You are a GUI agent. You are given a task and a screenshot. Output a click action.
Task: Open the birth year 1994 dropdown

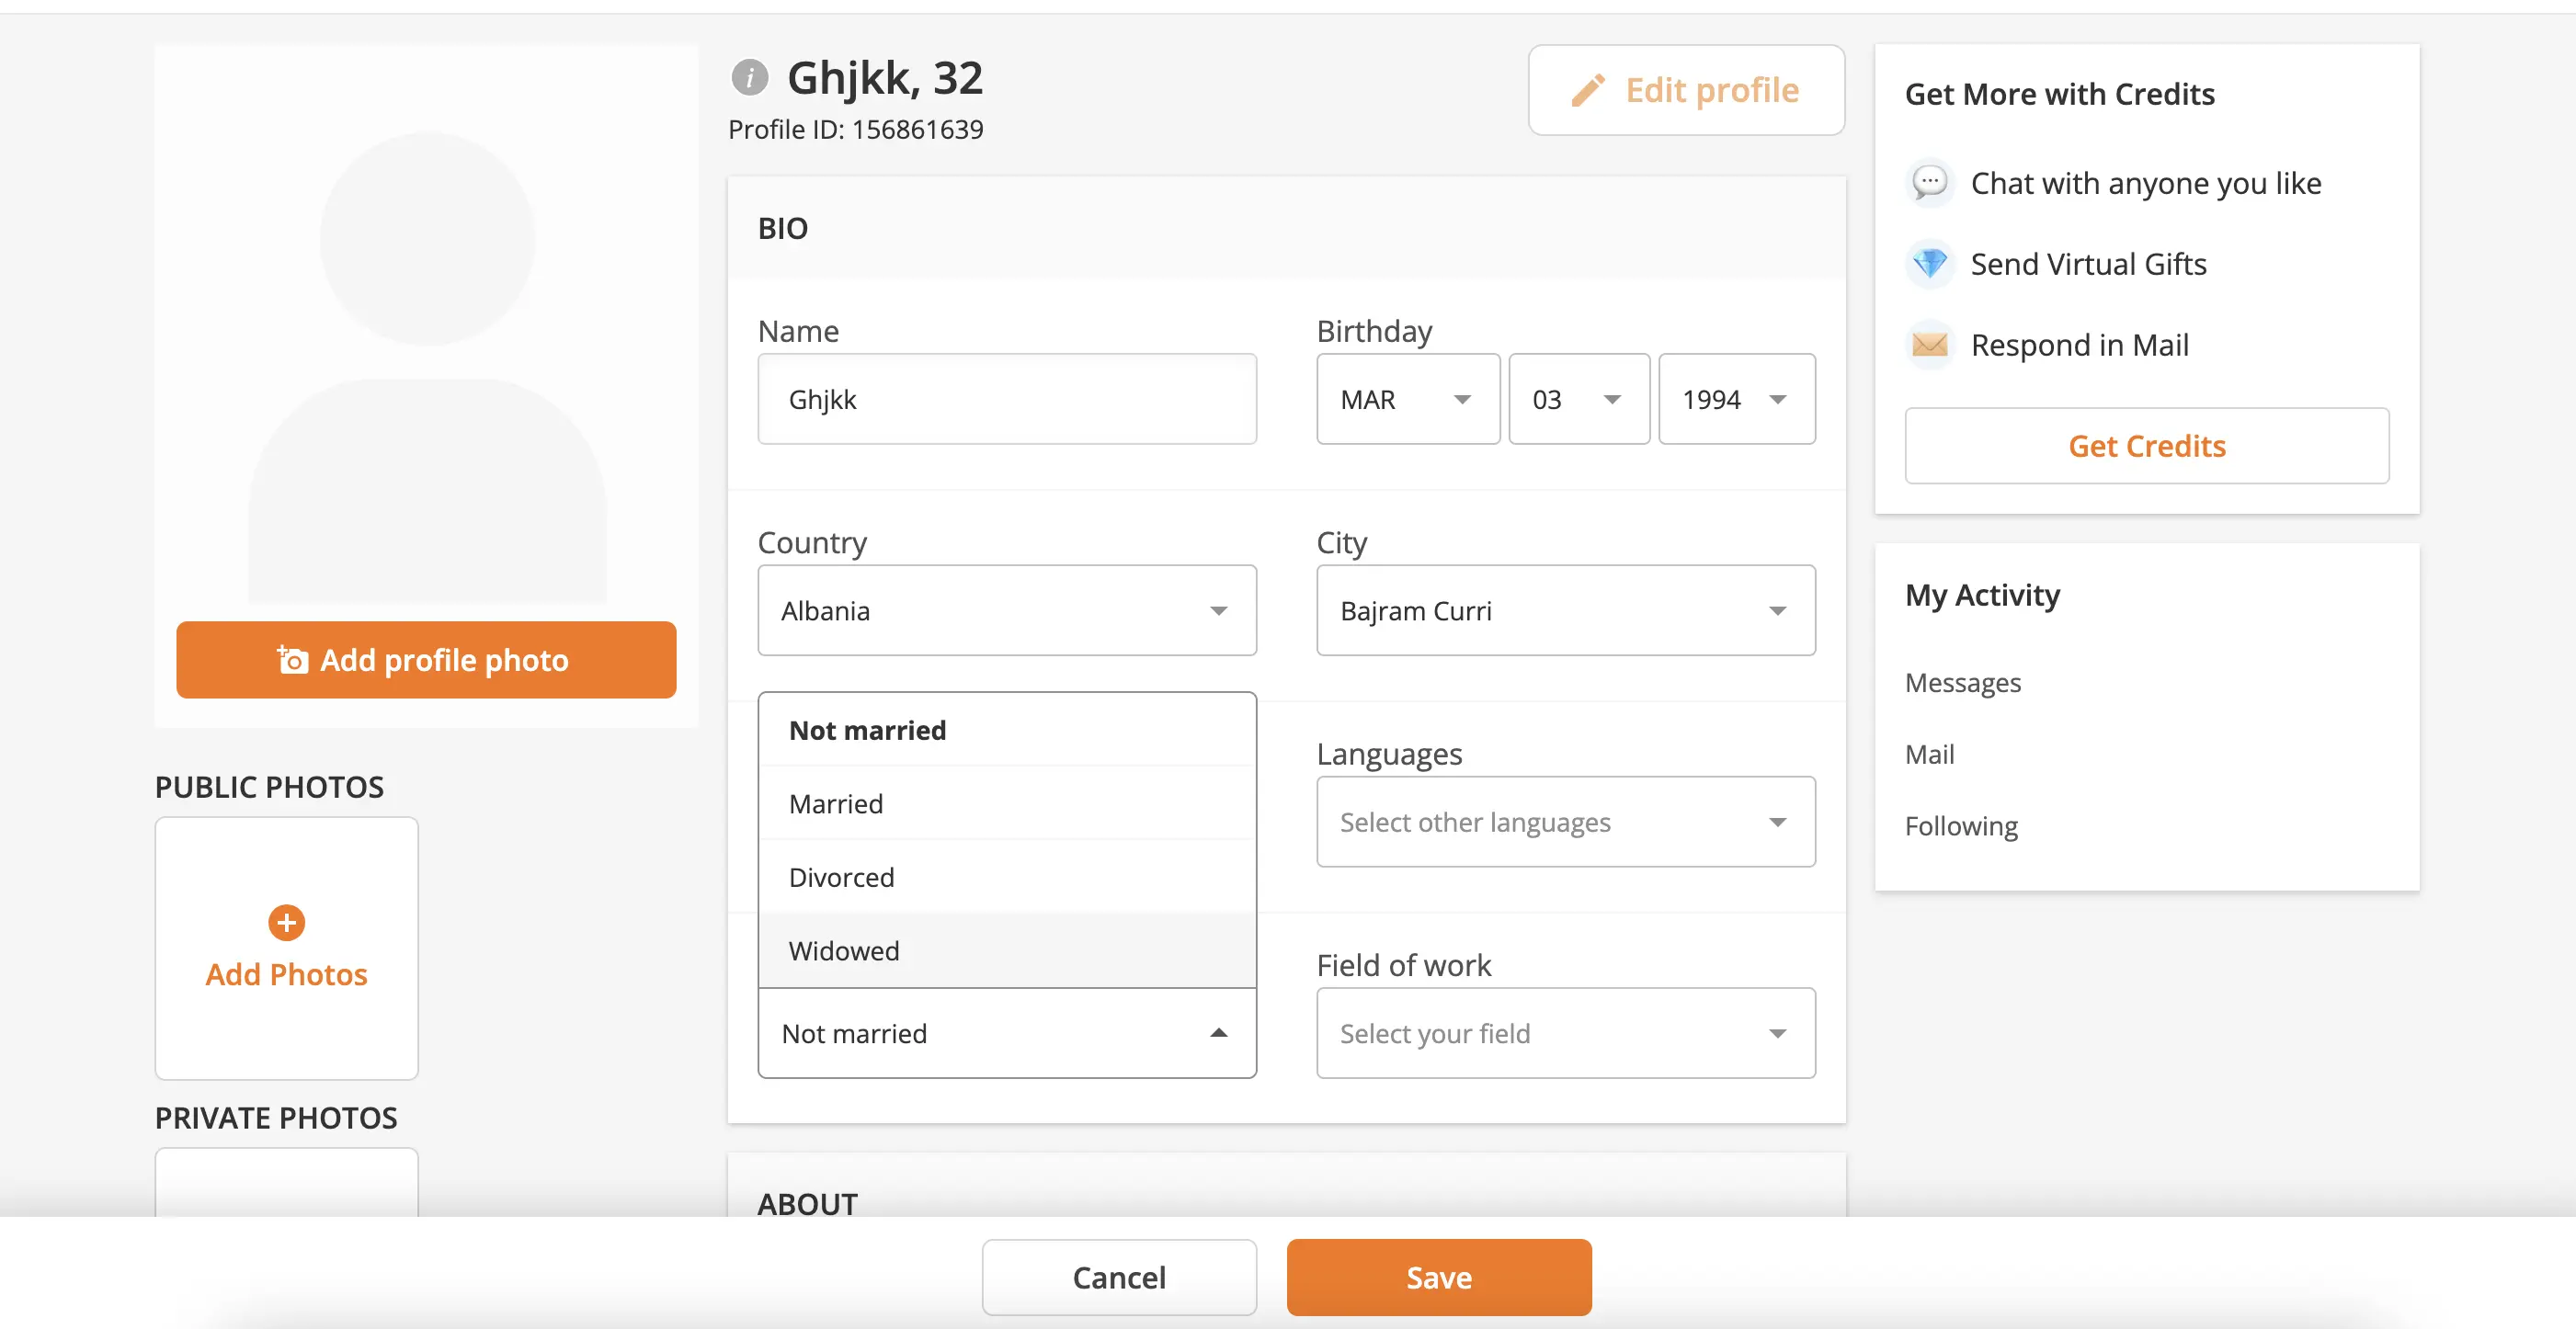click(1736, 399)
